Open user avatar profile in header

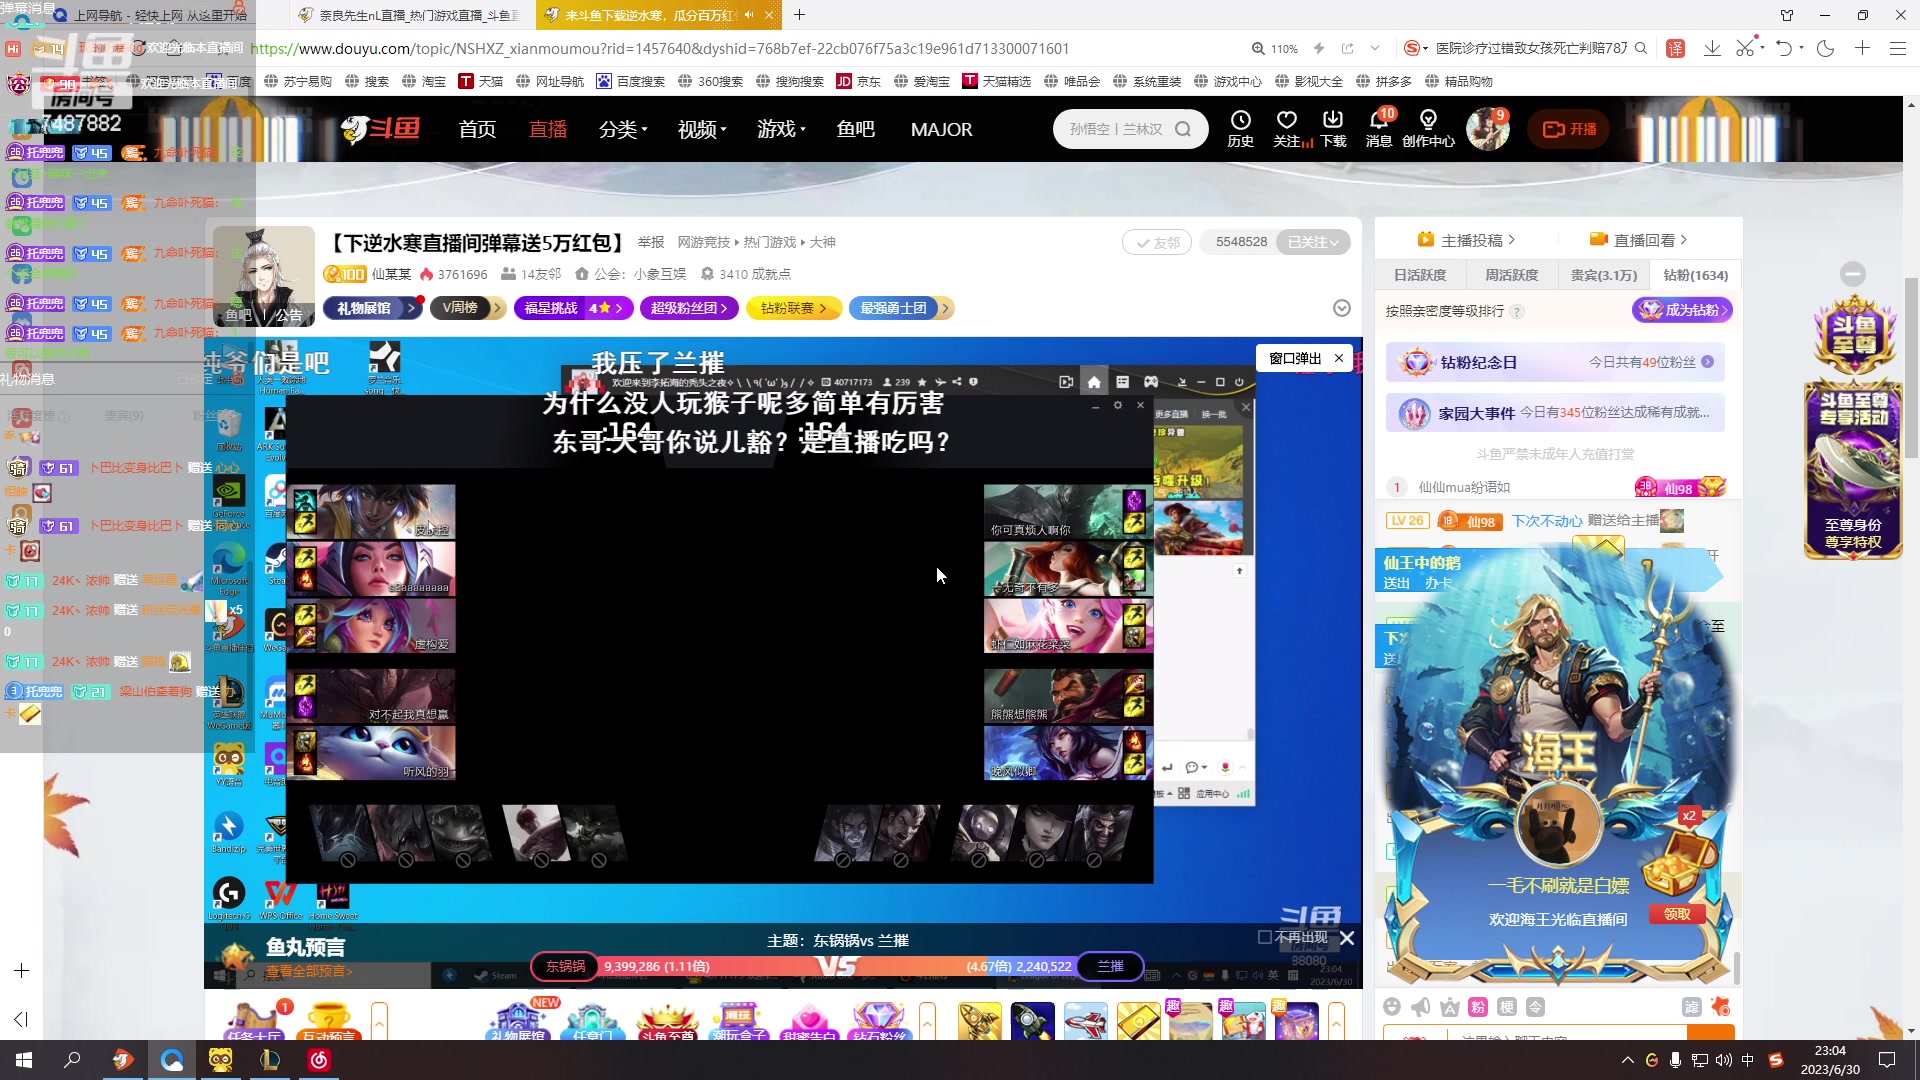tap(1486, 129)
